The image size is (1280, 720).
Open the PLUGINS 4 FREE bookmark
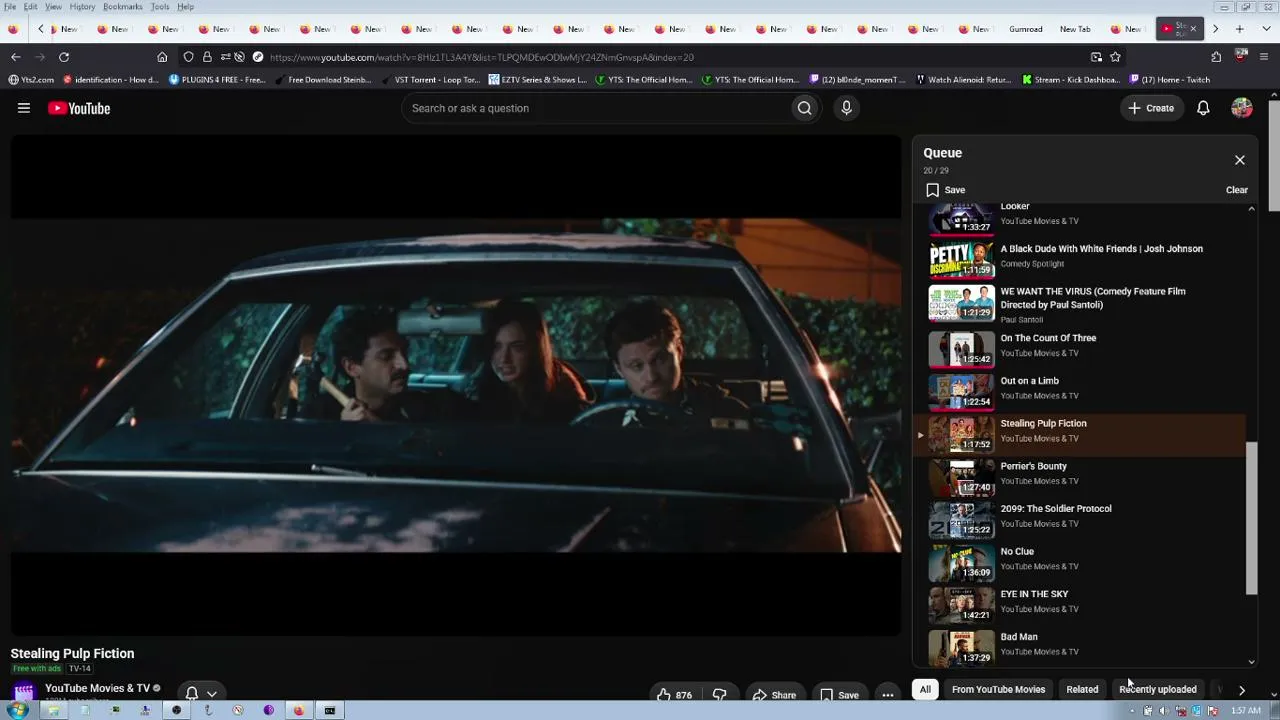click(217, 80)
